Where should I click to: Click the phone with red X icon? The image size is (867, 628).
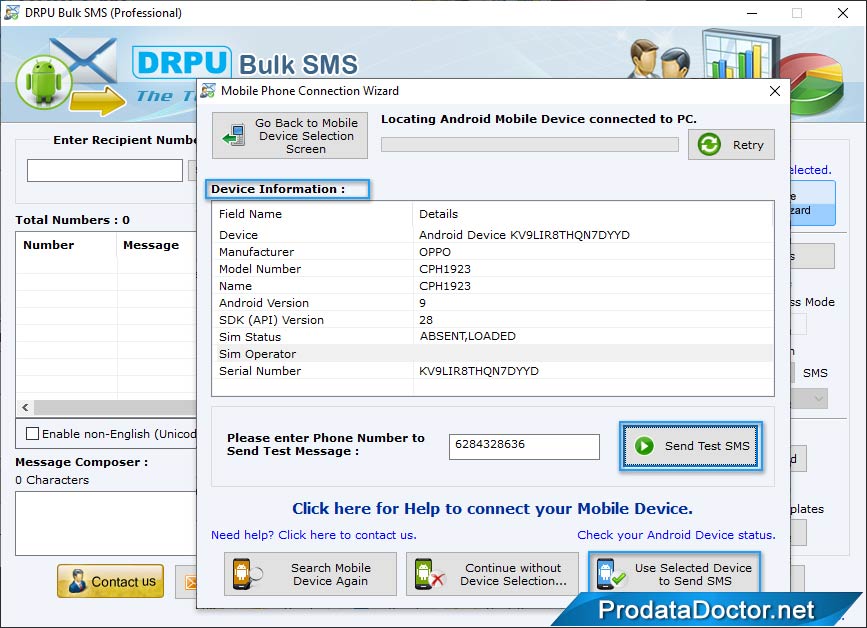[429, 574]
